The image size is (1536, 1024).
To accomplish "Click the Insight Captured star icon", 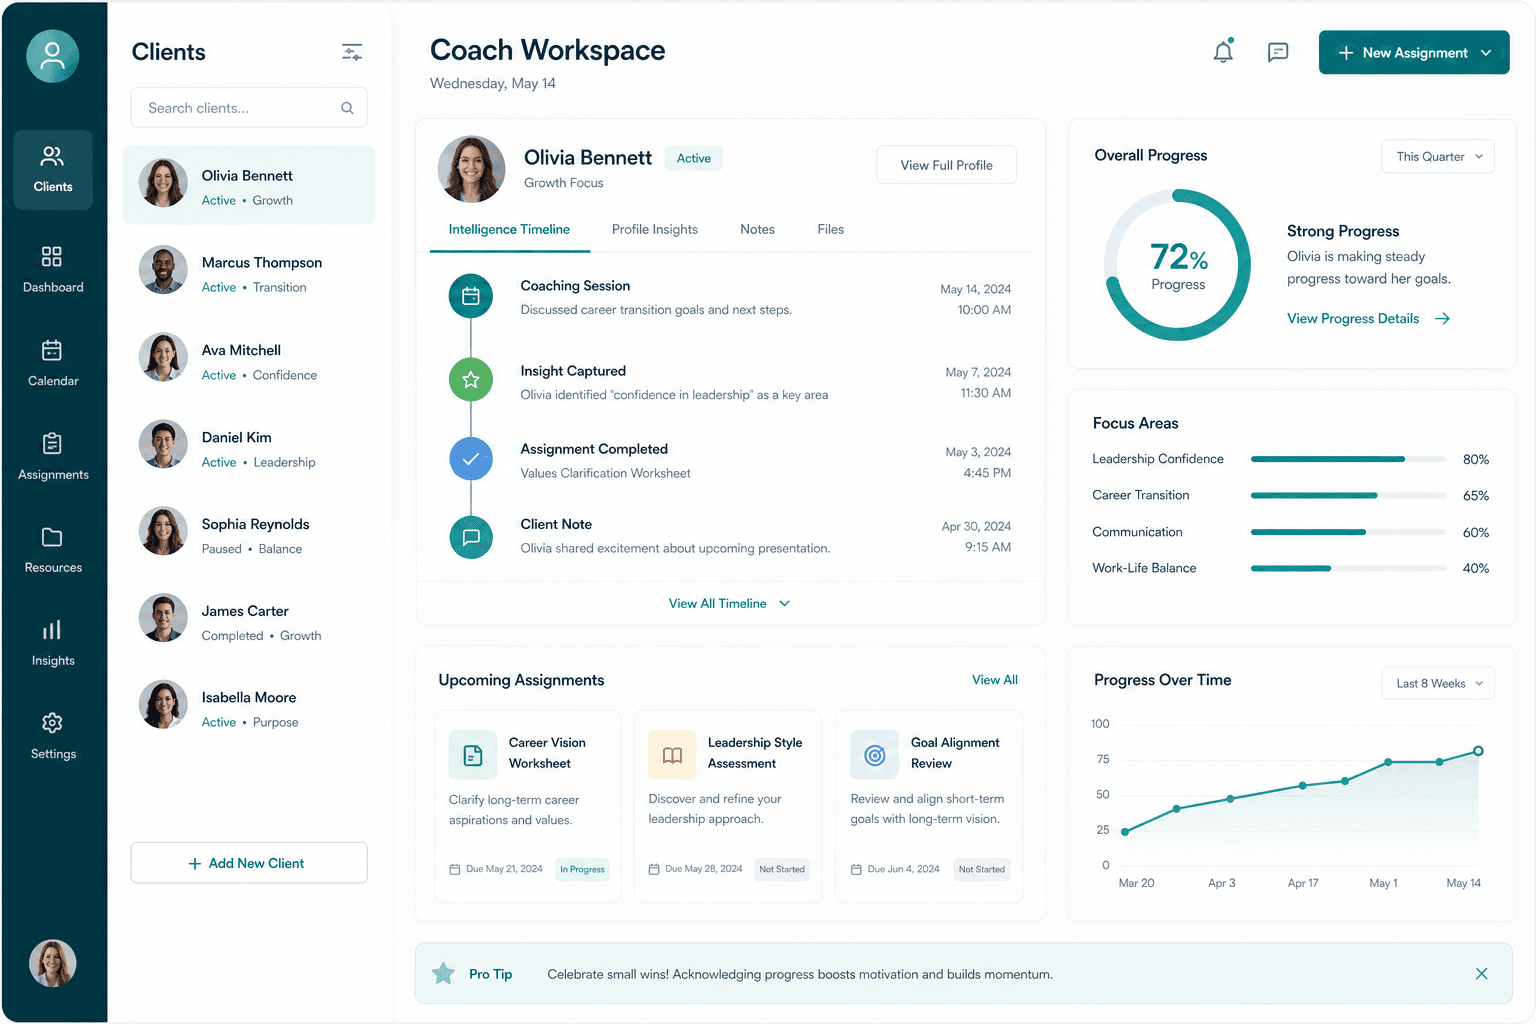I will (x=471, y=380).
